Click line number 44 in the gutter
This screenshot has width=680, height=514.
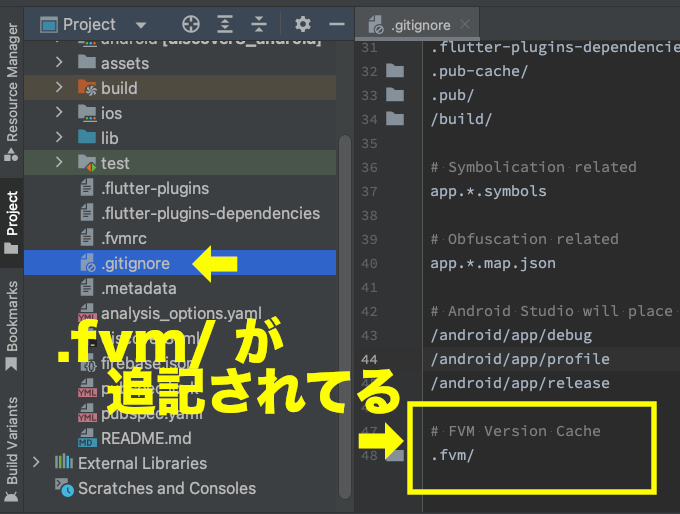point(369,360)
